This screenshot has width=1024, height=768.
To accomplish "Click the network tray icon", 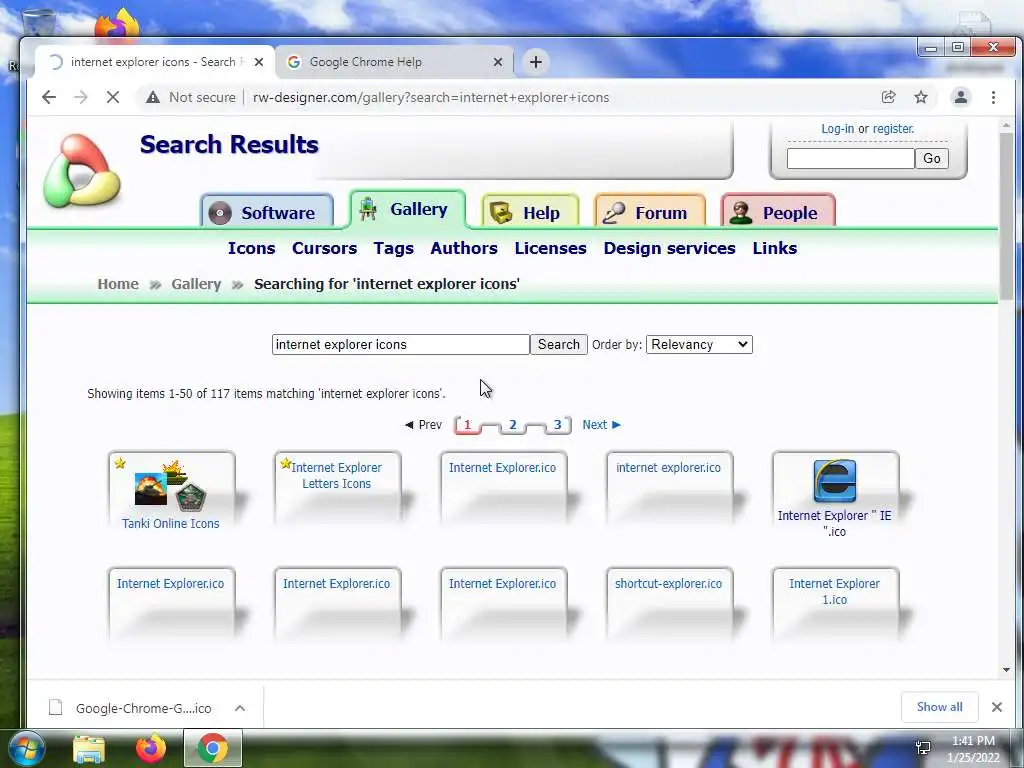I will point(923,748).
